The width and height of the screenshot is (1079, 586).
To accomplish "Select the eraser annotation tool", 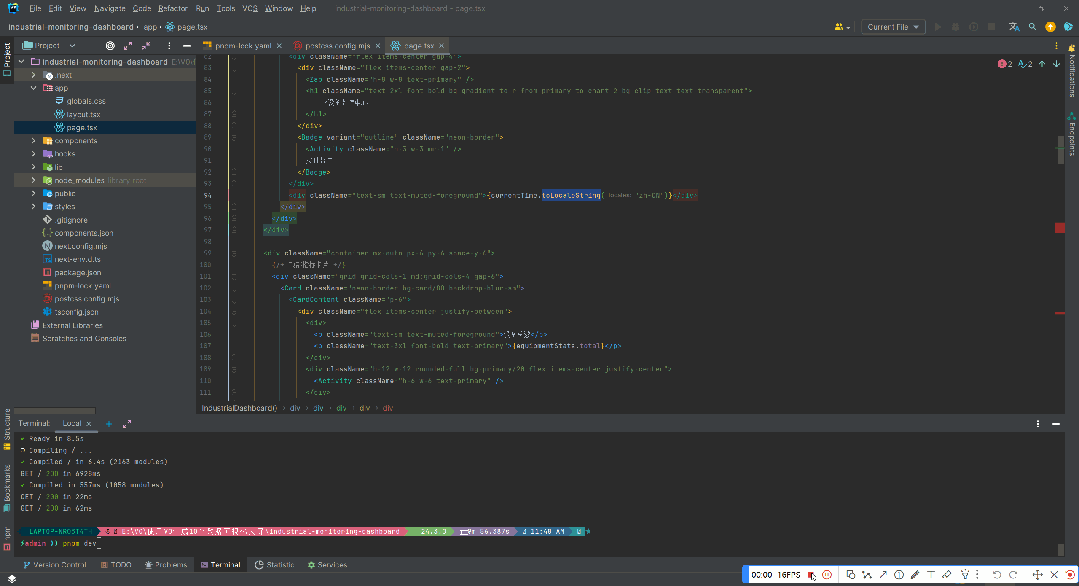I will (947, 575).
